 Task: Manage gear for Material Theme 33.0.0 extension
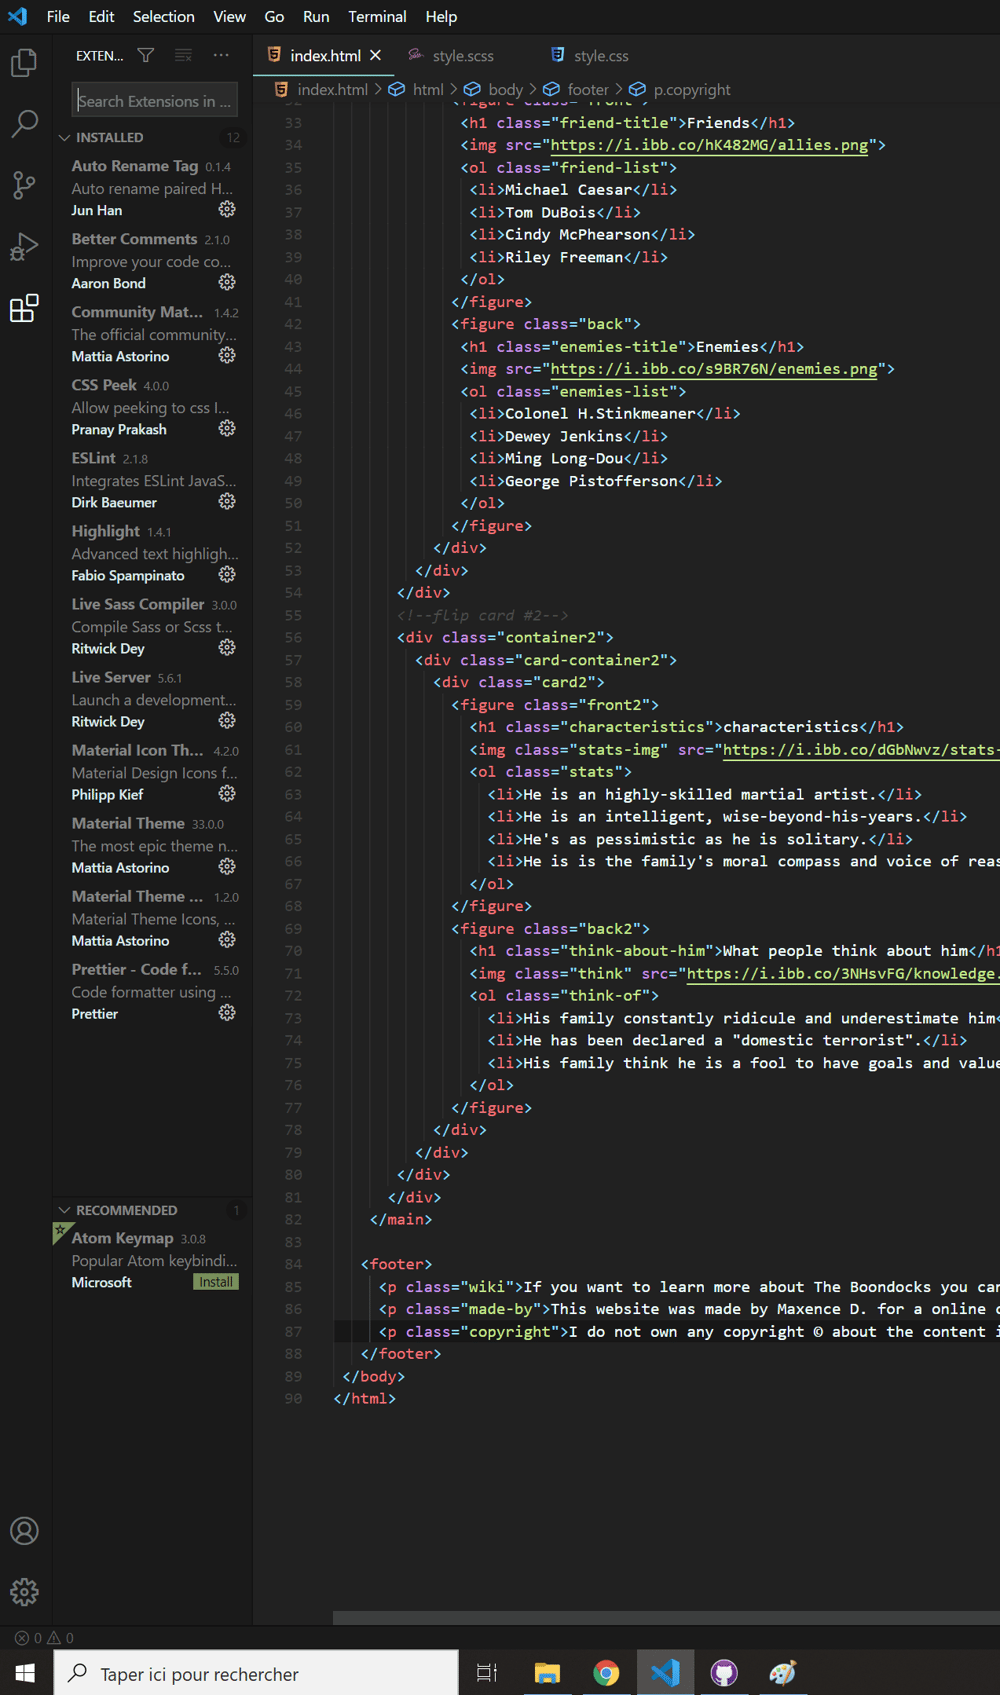tap(227, 866)
